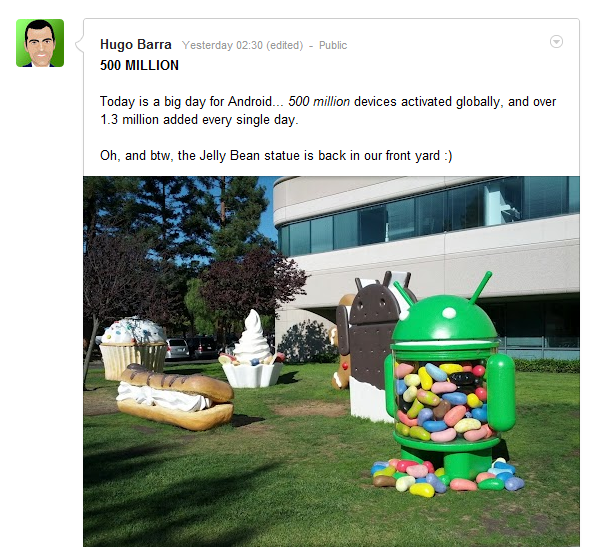Click the (edited) label beside timestamp
605x547 pixels.
[x=284, y=45]
